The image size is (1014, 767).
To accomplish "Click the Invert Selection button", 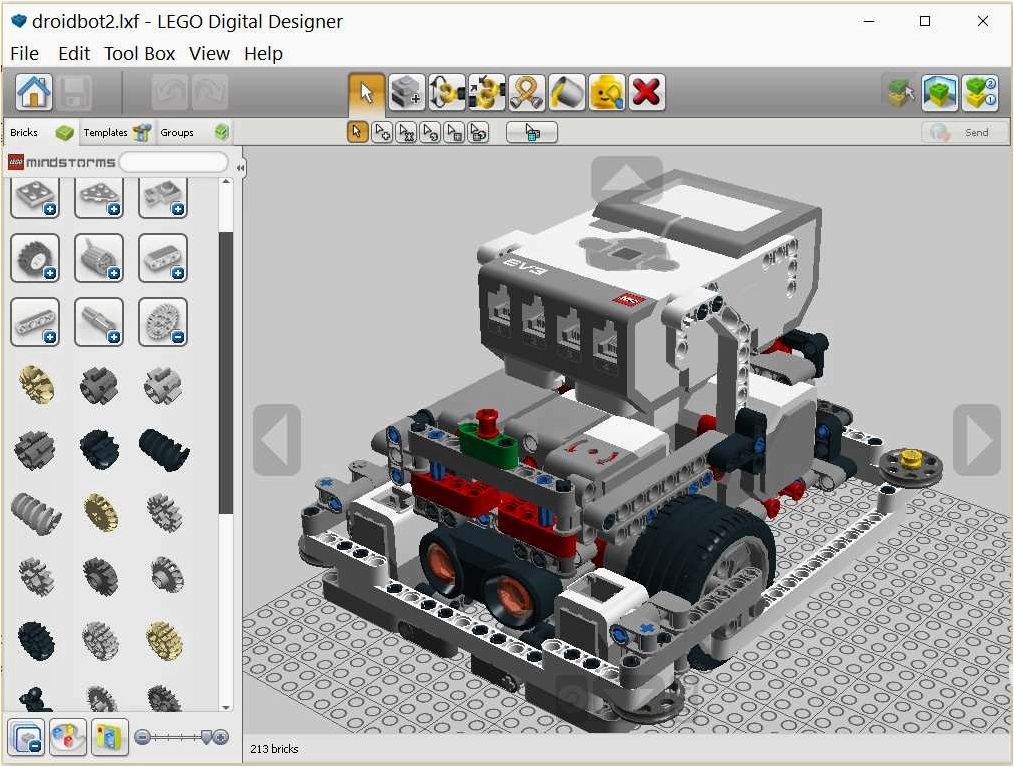I will [532, 132].
